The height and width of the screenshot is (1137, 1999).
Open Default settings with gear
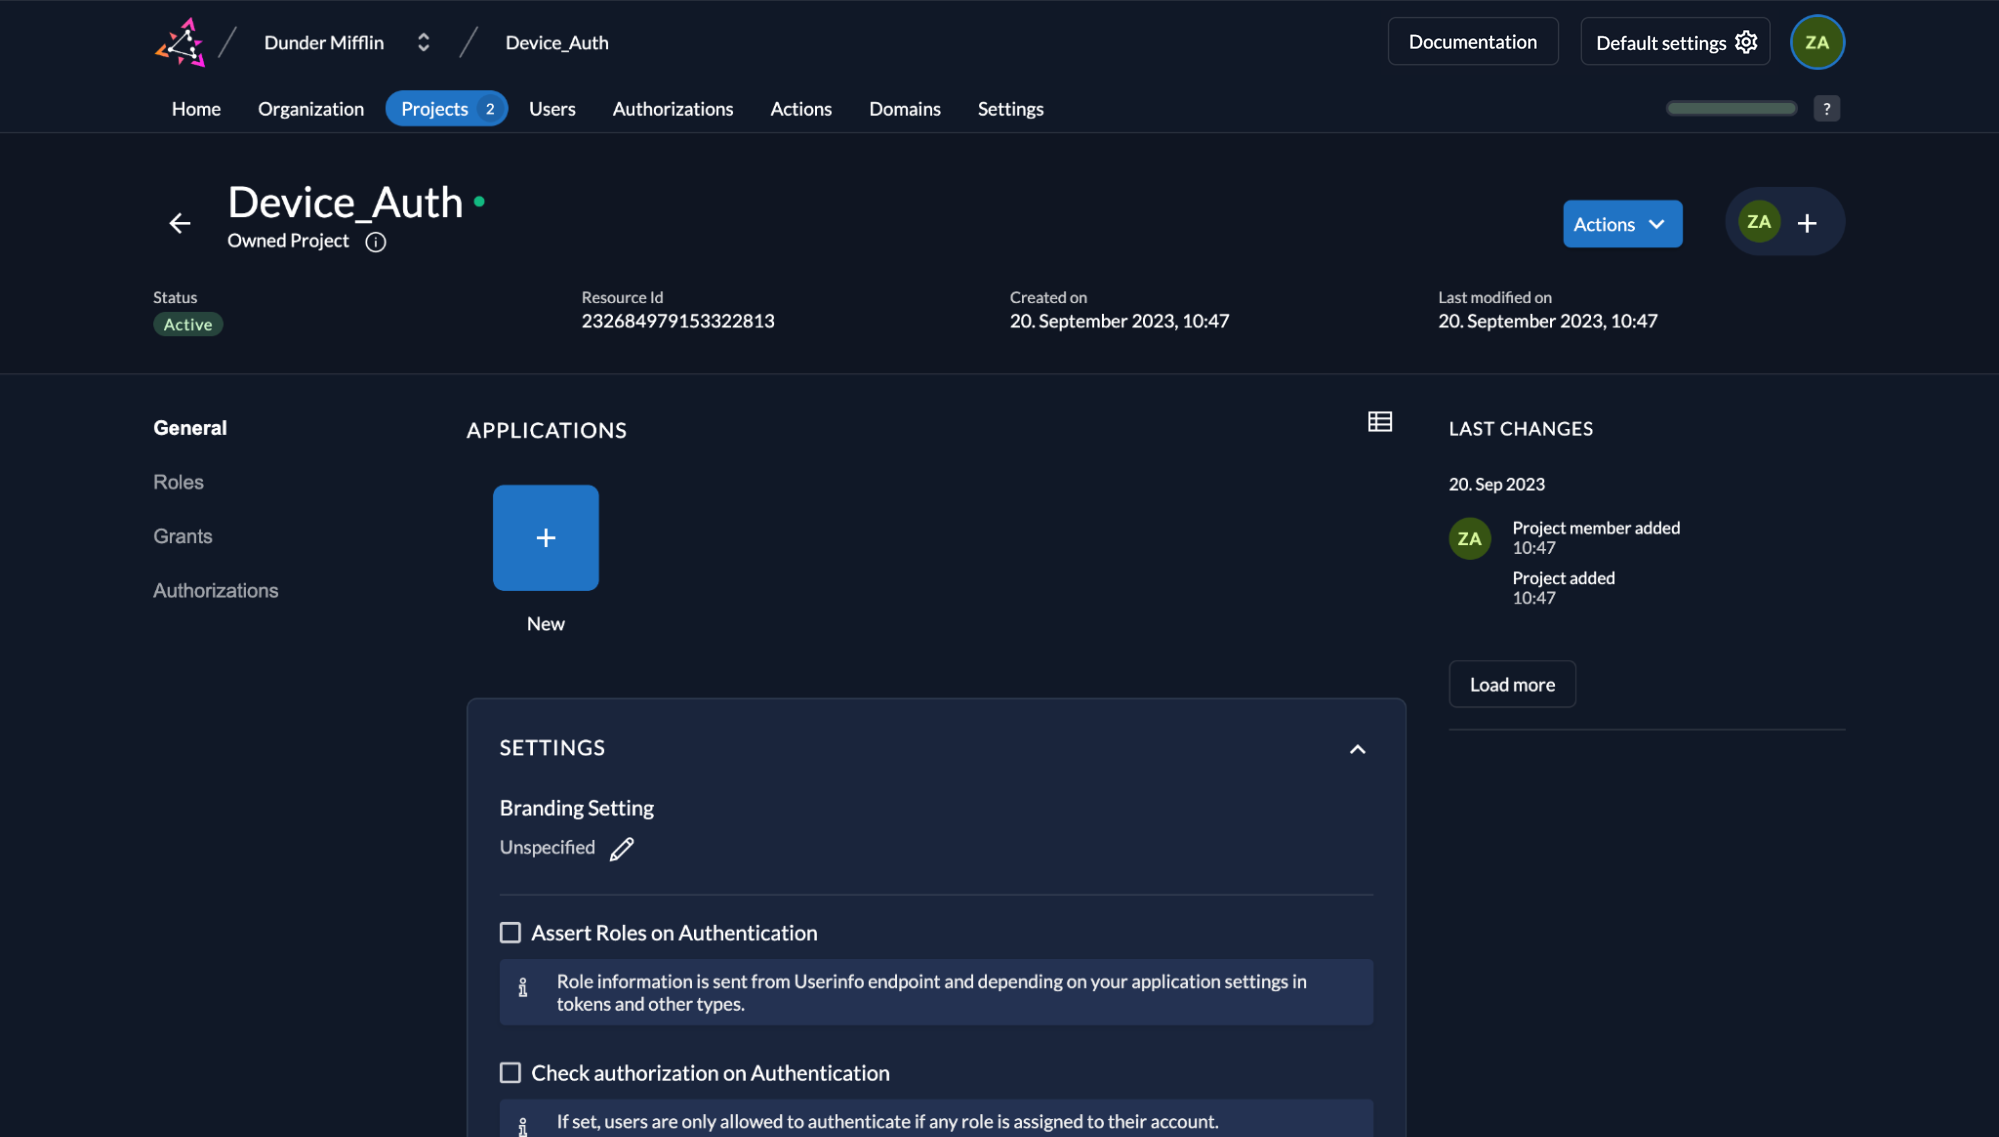click(1675, 42)
